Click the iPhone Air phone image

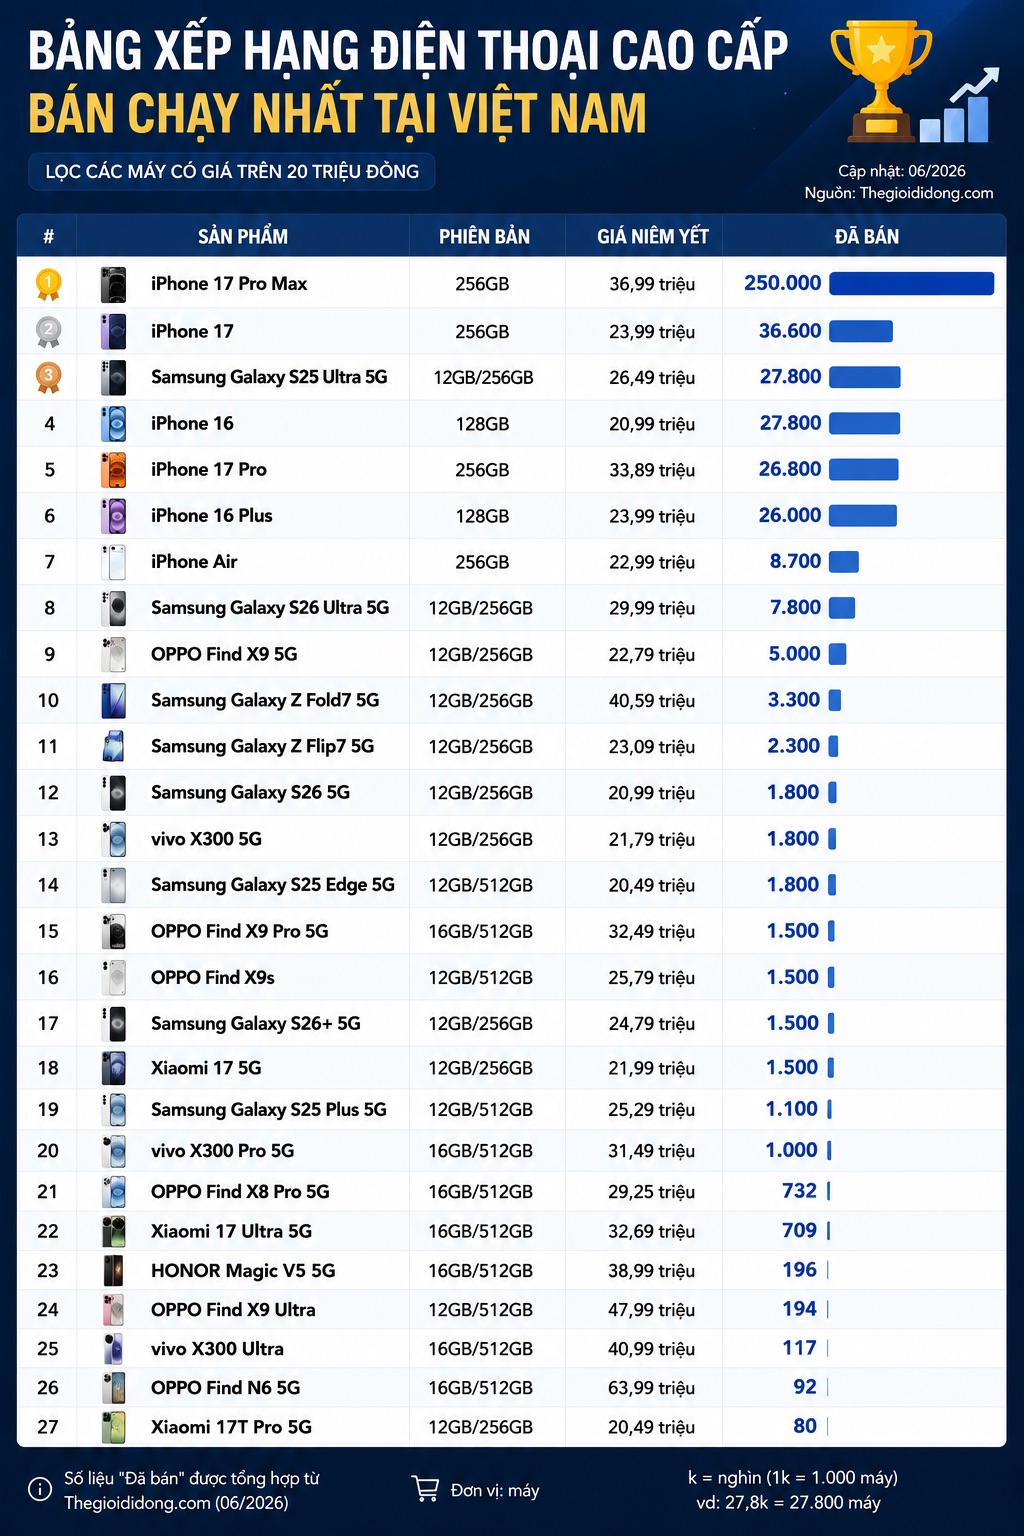click(114, 562)
